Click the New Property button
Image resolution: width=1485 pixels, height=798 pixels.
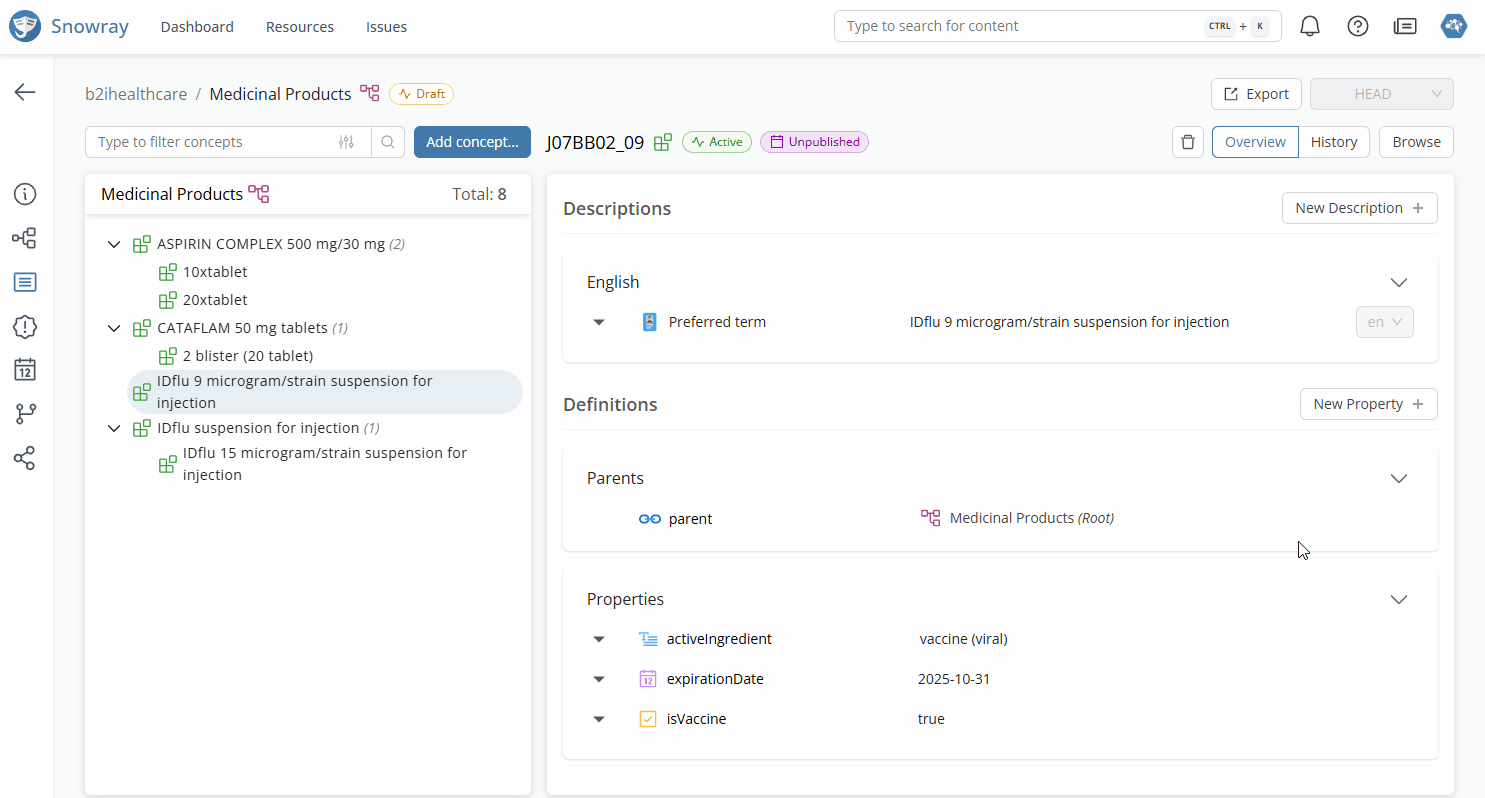(x=1367, y=404)
